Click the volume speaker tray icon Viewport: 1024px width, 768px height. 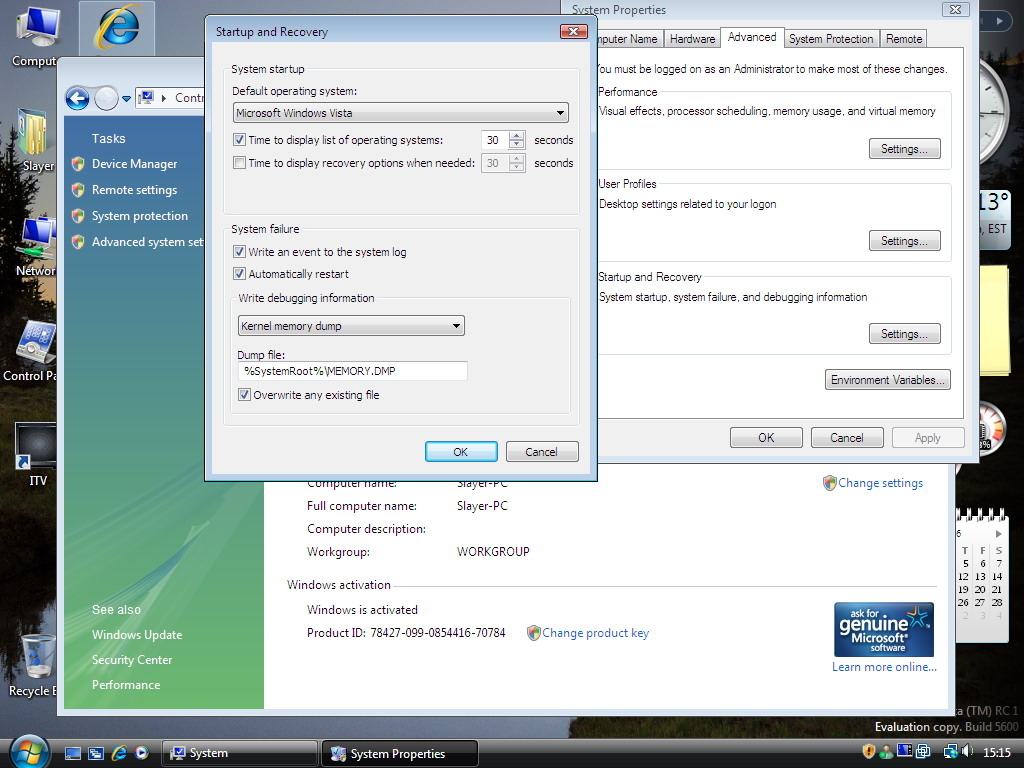[x=968, y=752]
